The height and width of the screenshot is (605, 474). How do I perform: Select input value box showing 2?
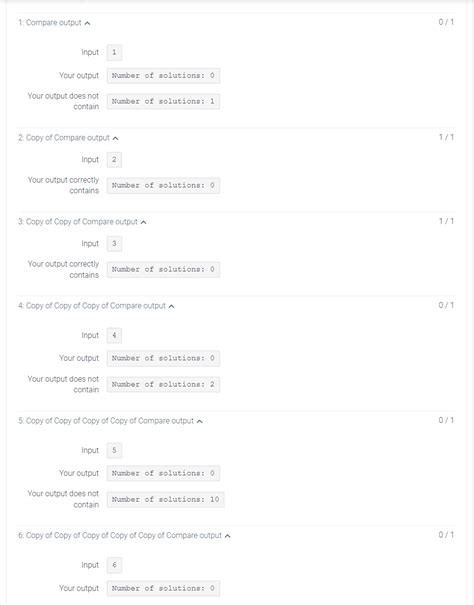(114, 160)
